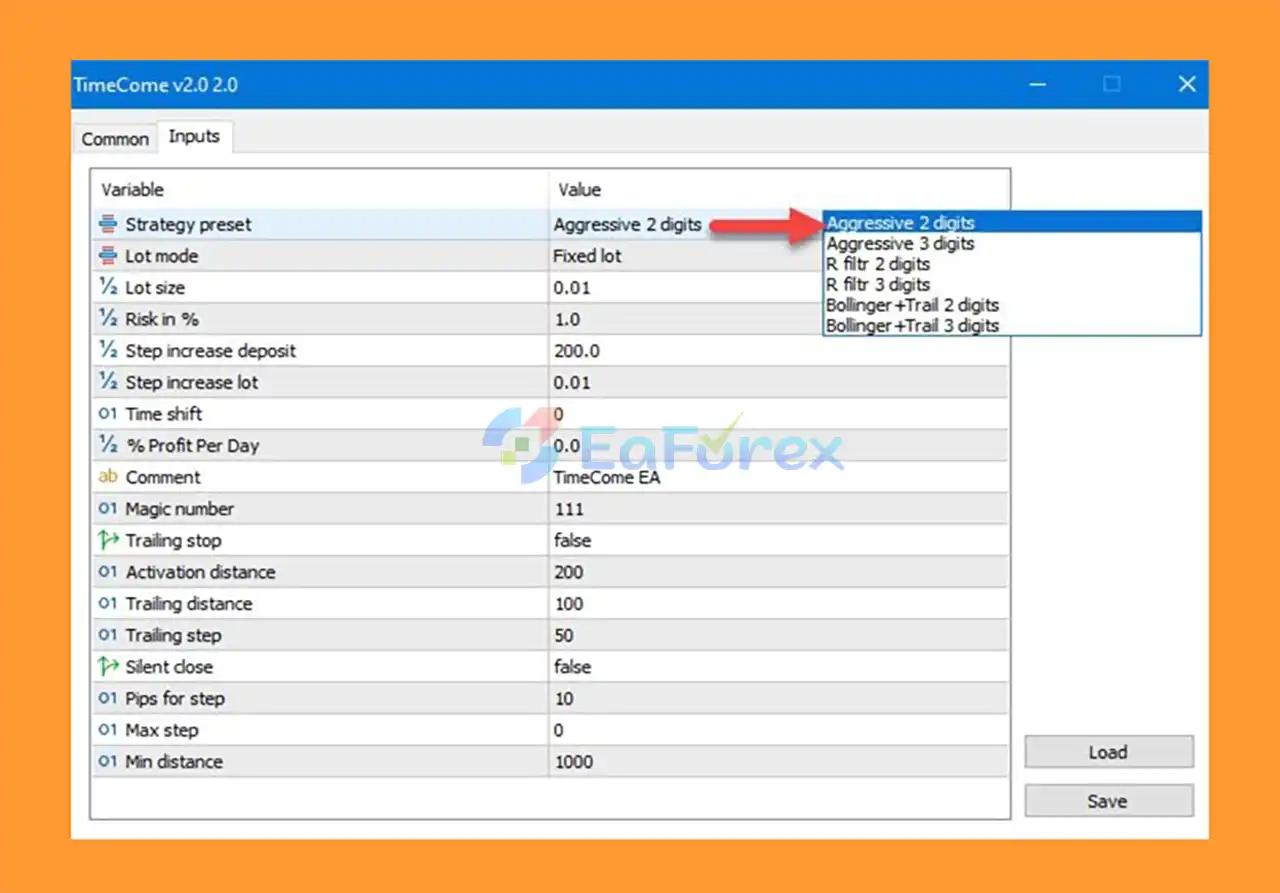Click the Lot mode row icon
Viewport: 1280px width, 893px height.
tap(108, 256)
